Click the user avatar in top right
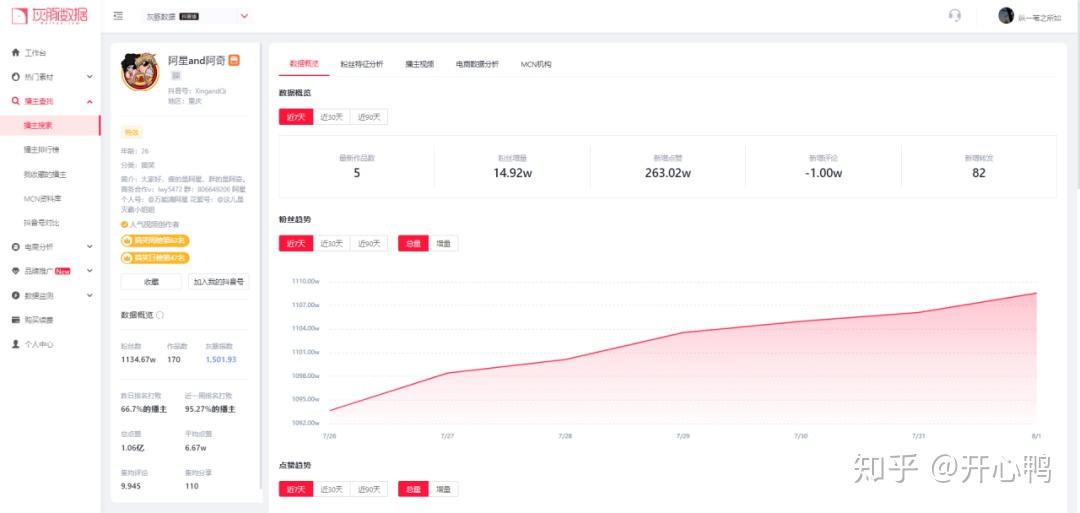 point(1006,16)
